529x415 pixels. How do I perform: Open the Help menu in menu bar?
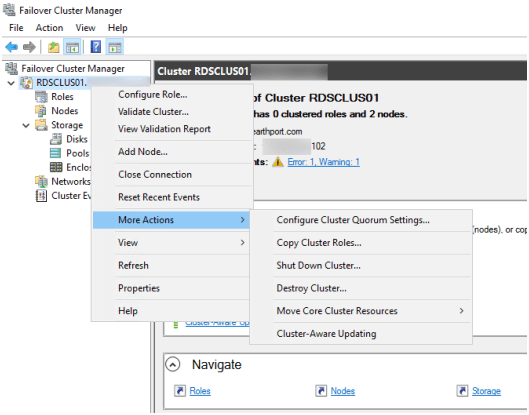(117, 28)
